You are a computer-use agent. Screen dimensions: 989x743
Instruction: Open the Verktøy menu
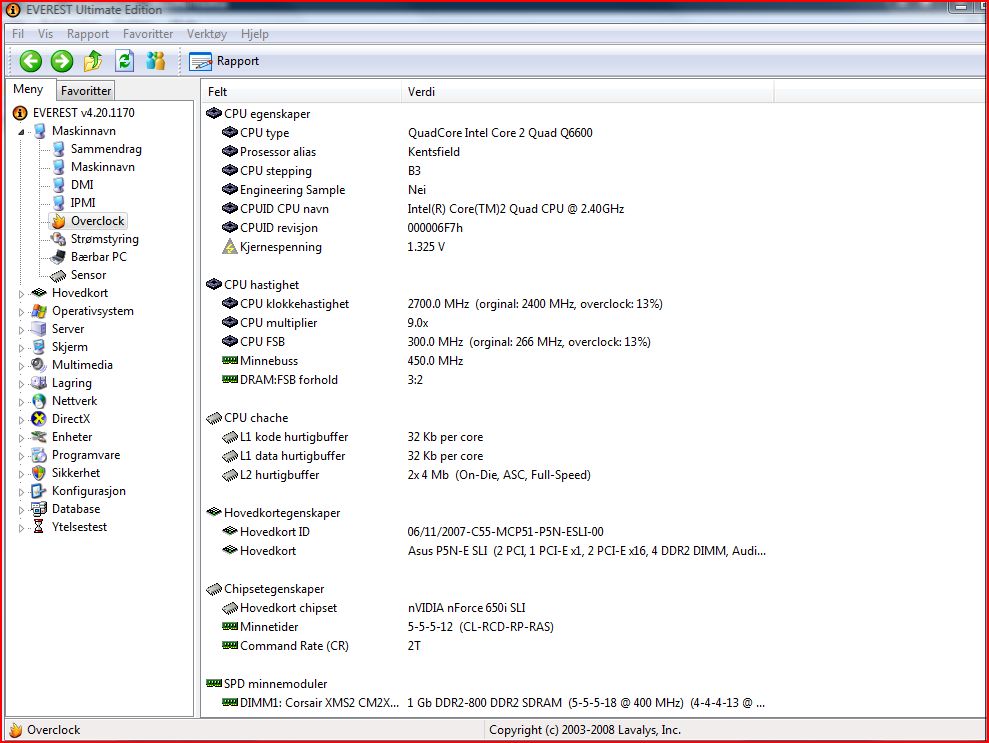click(x=206, y=34)
